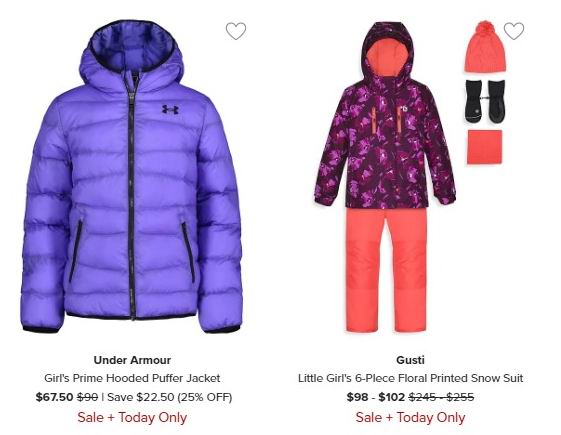Open Little Girl's 6-Piece Floral Printed Snow Suit link
Image resolution: width=561 pixels, height=435 pixels.
pos(410,378)
